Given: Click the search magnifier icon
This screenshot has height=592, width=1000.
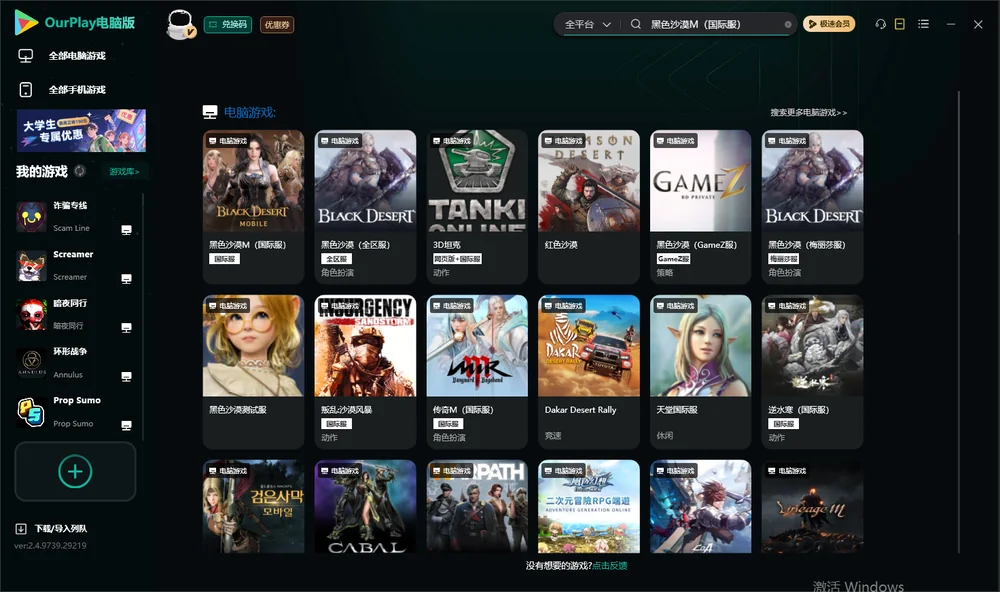Looking at the screenshot, I should click(636, 24).
